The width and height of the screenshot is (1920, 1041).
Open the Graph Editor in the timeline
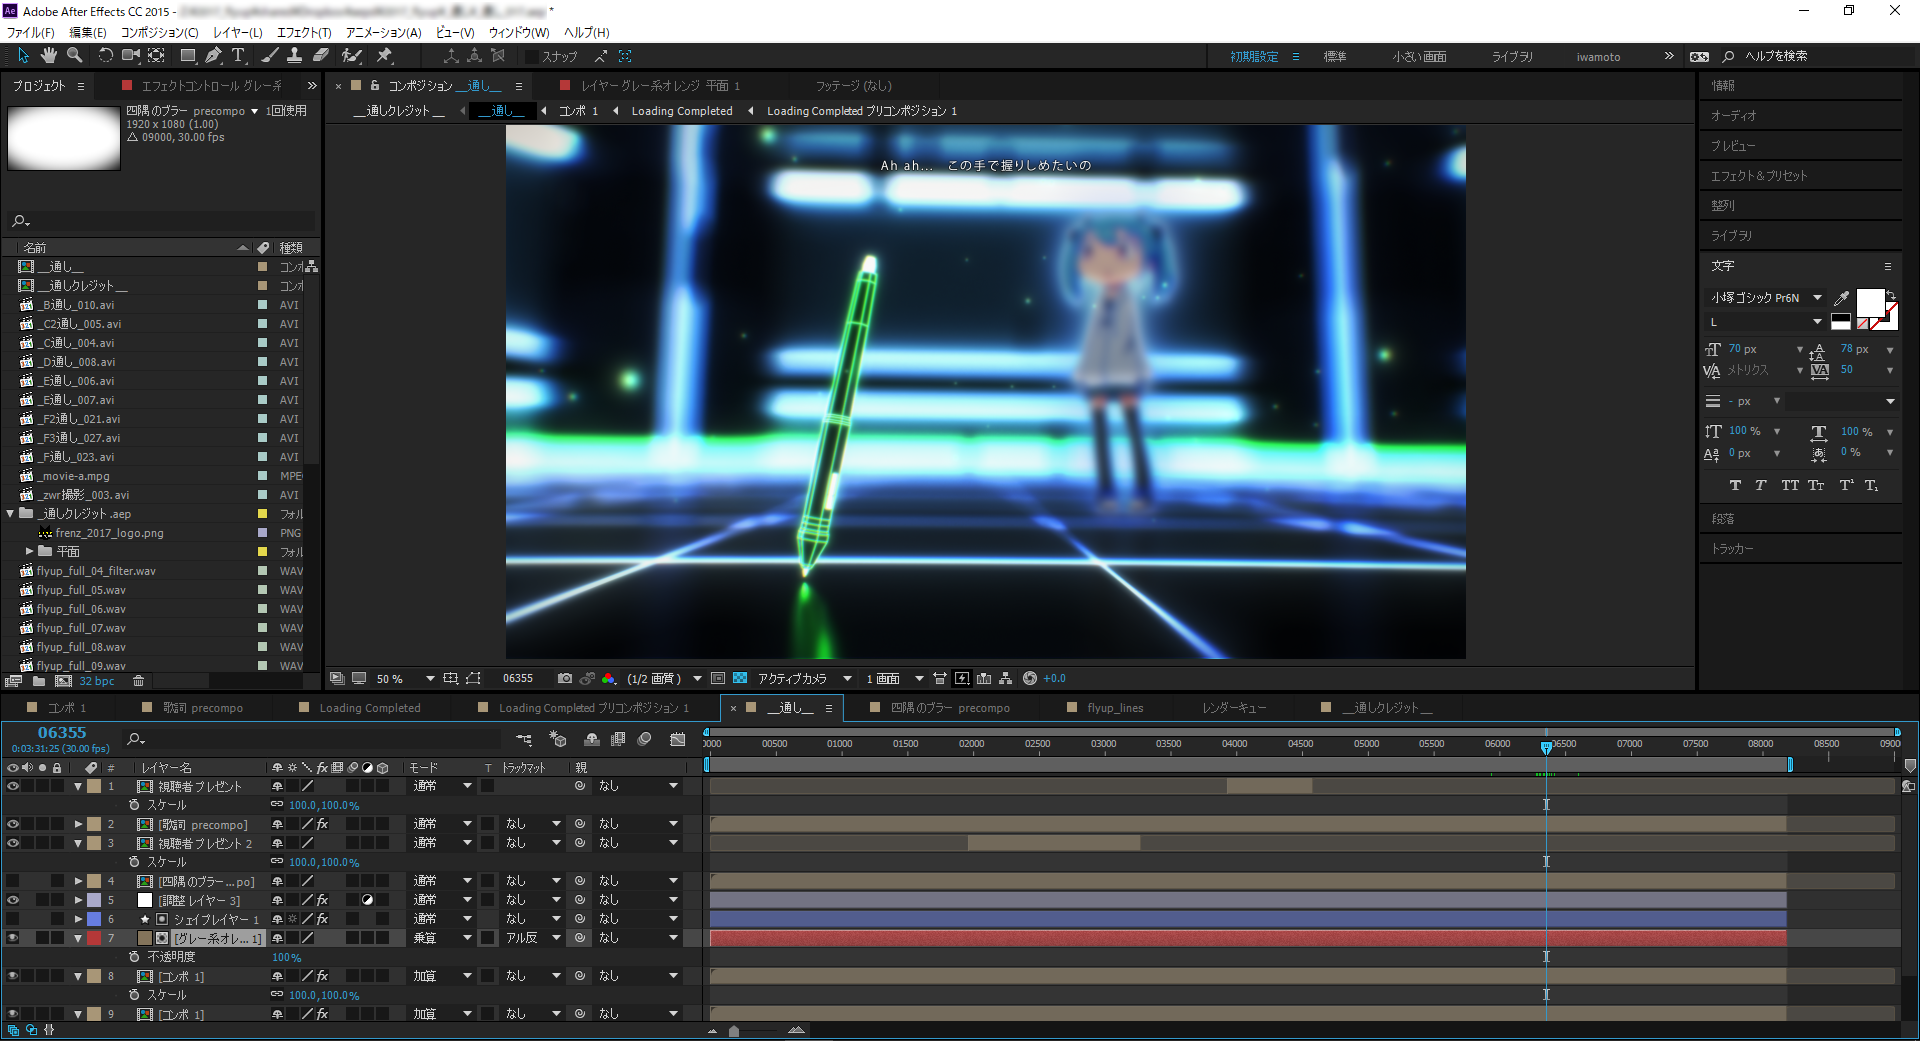point(677,739)
